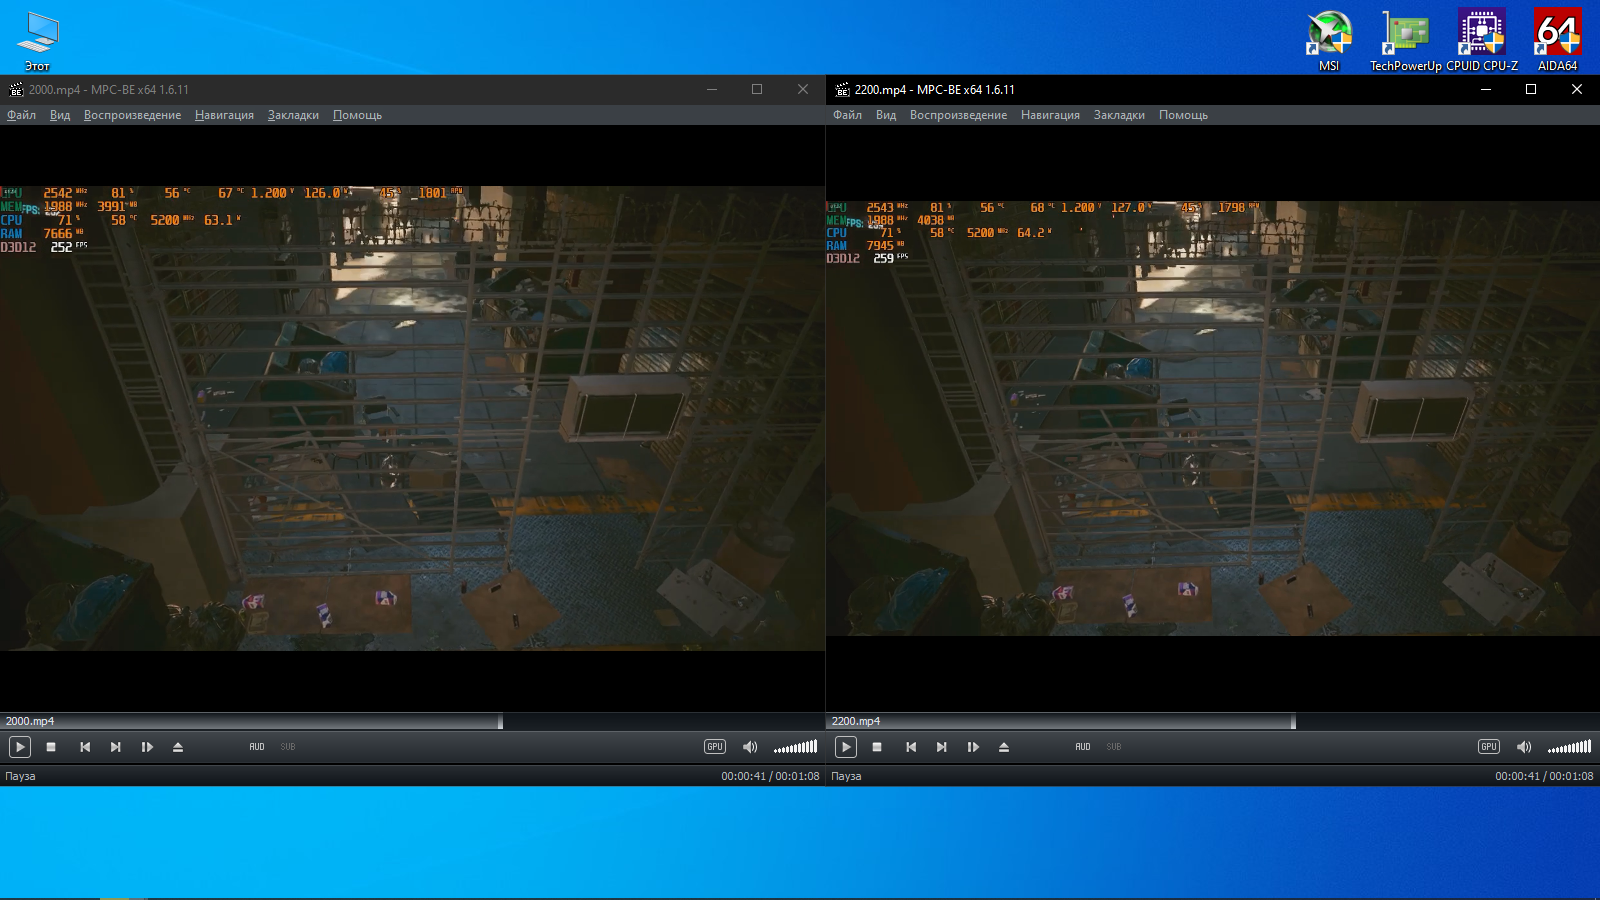Open the Вид menu in 2000.mp4 window

[60, 115]
